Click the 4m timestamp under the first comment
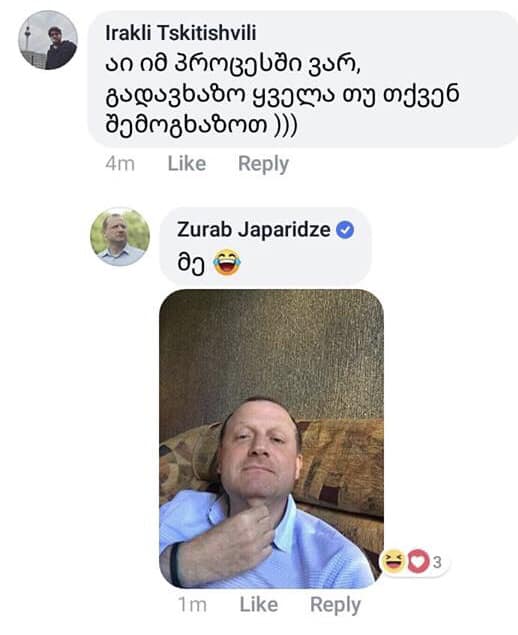This screenshot has width=518, height=635. tap(120, 164)
